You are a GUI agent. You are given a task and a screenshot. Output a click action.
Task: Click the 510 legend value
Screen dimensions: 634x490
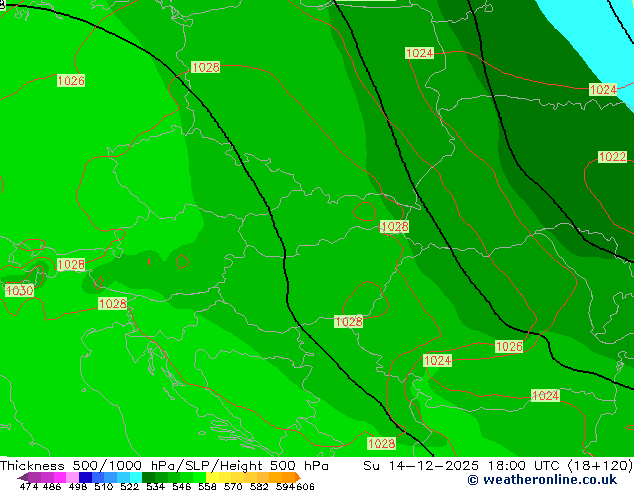[x=104, y=486]
